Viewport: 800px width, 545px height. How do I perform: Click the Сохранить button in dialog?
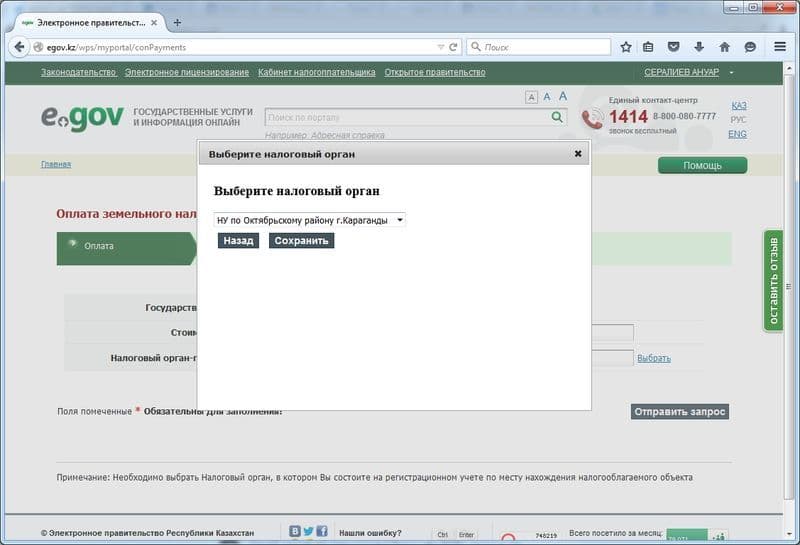click(302, 241)
